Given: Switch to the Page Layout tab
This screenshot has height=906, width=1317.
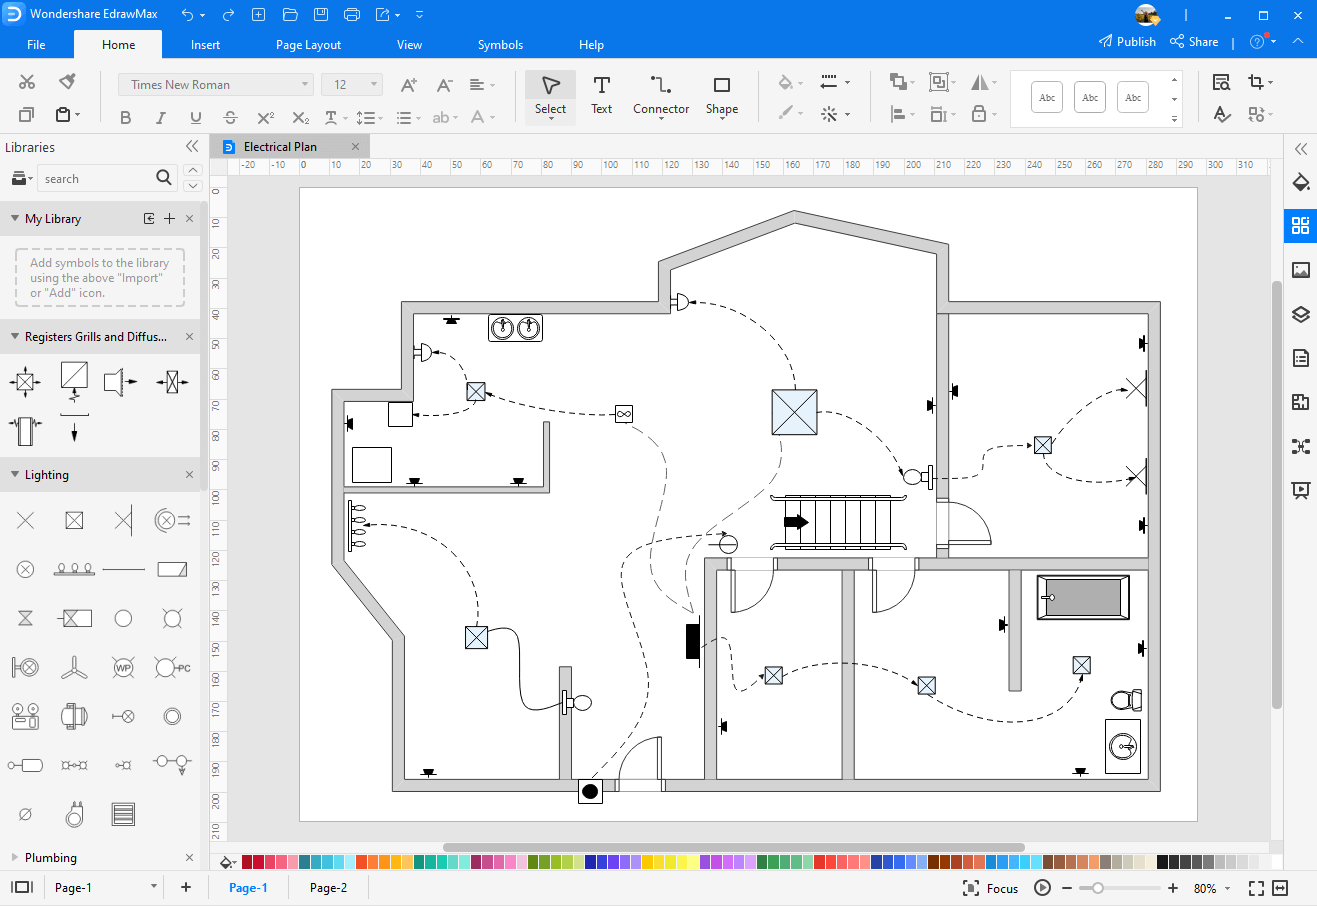Looking at the screenshot, I should pos(308,45).
